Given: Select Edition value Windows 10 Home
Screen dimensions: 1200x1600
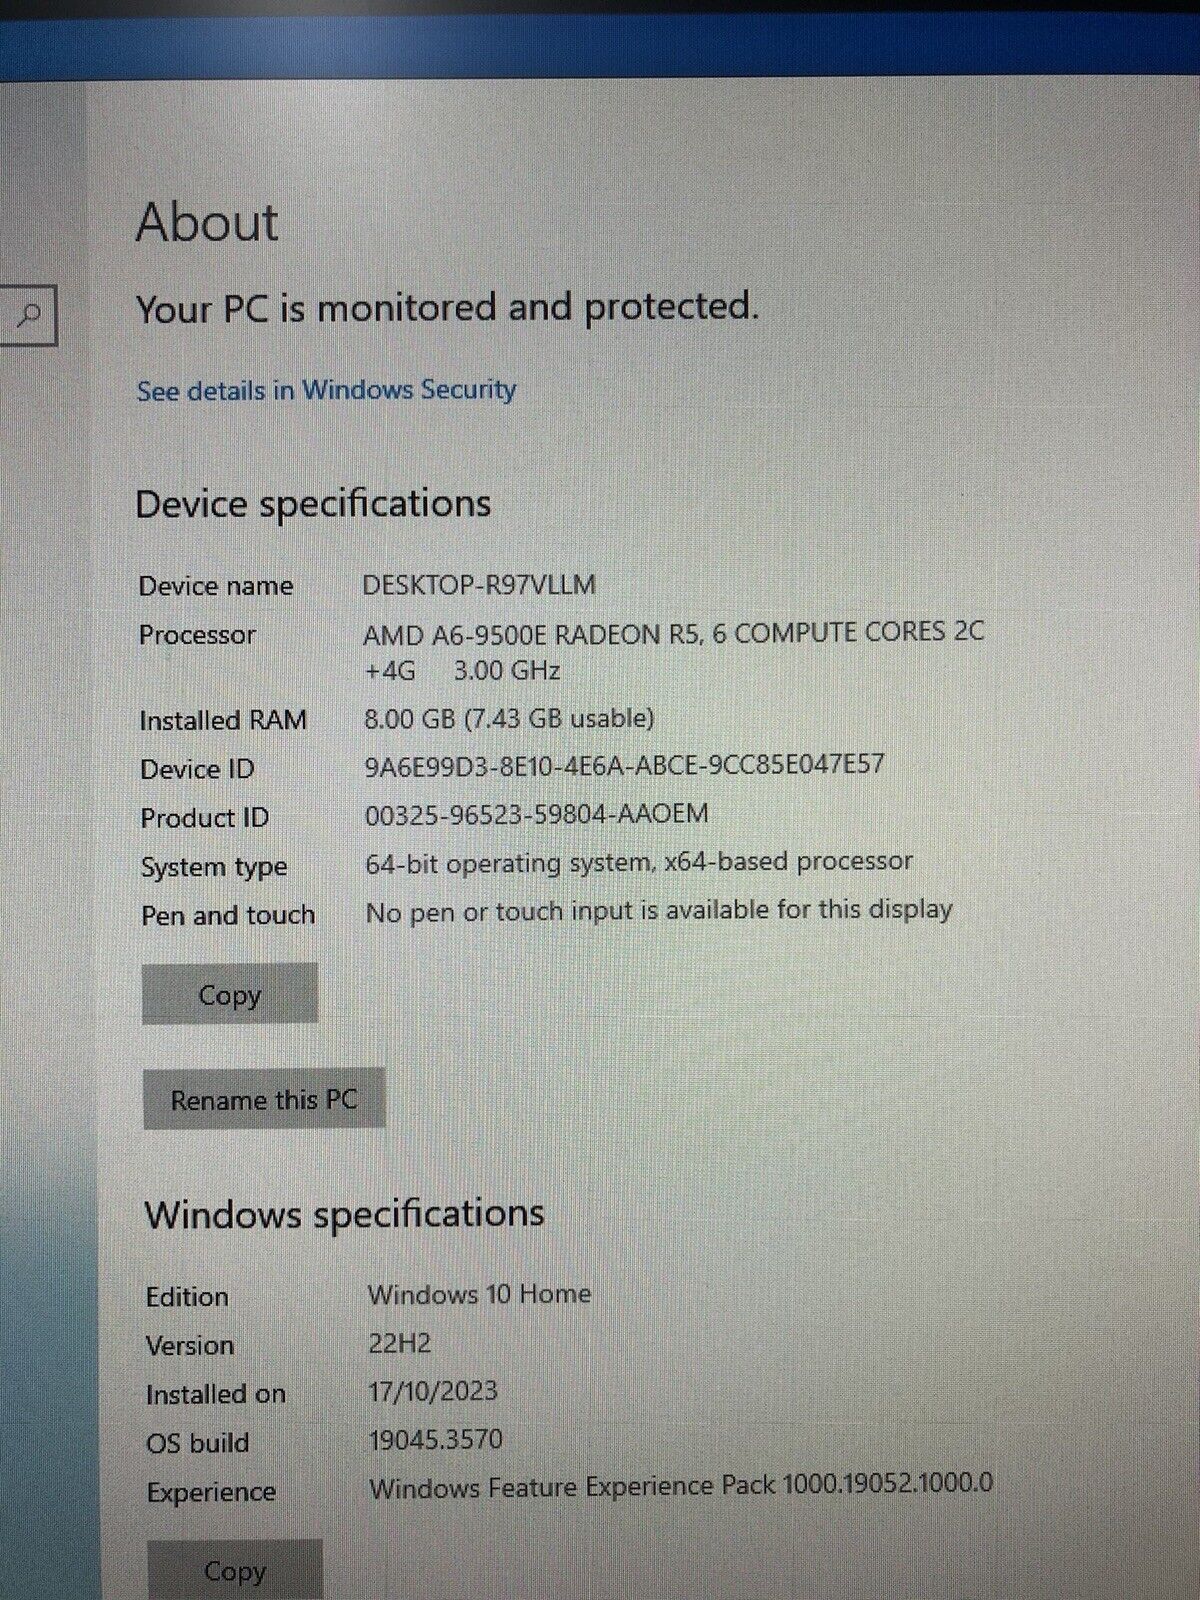Looking at the screenshot, I should coord(479,1294).
